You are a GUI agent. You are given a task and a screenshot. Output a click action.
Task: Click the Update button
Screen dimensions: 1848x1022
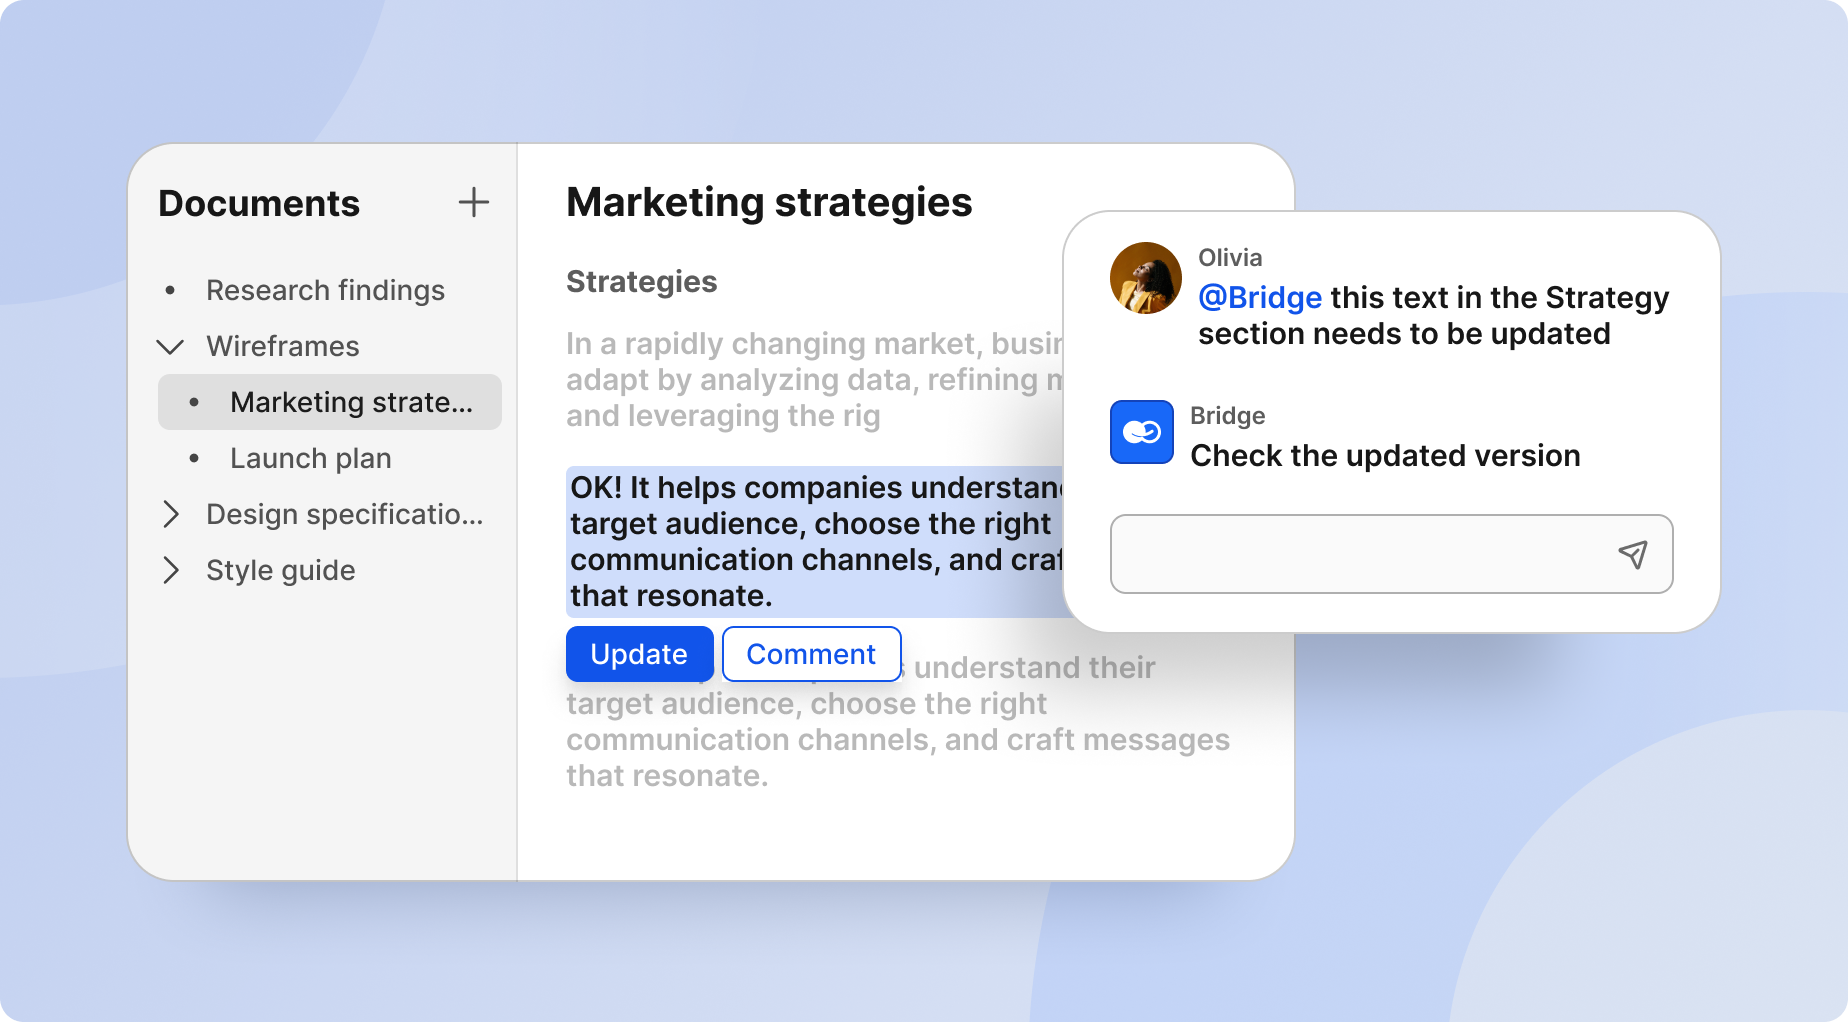click(x=640, y=654)
